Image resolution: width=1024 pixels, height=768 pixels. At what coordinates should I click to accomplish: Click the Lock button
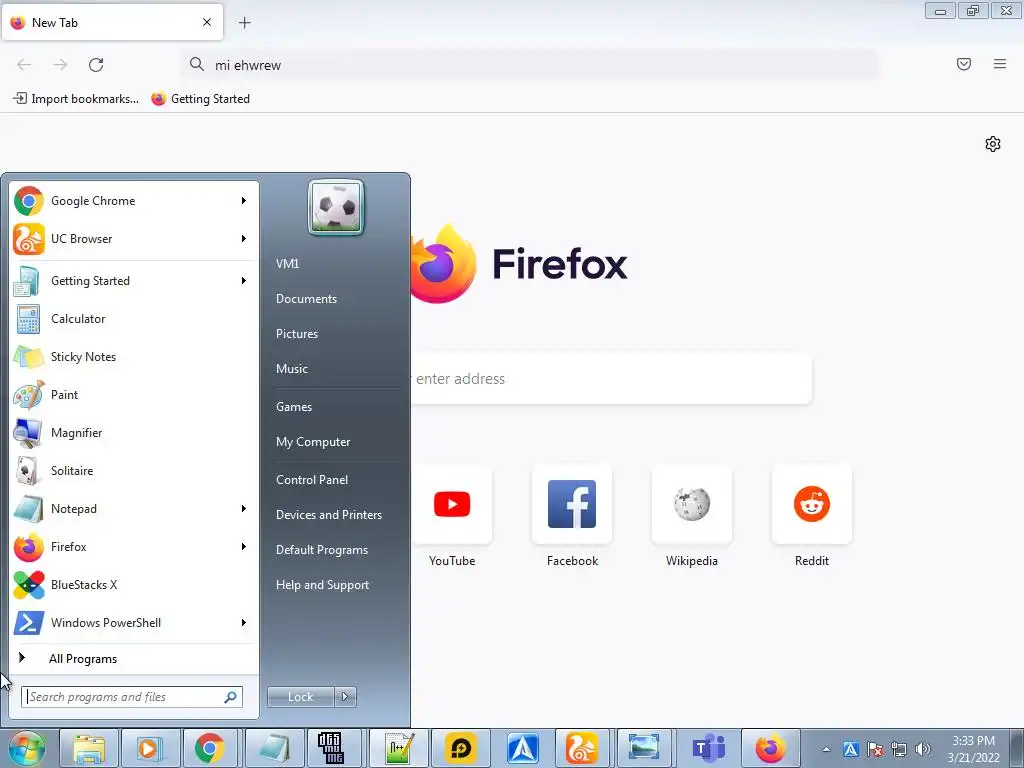click(300, 697)
